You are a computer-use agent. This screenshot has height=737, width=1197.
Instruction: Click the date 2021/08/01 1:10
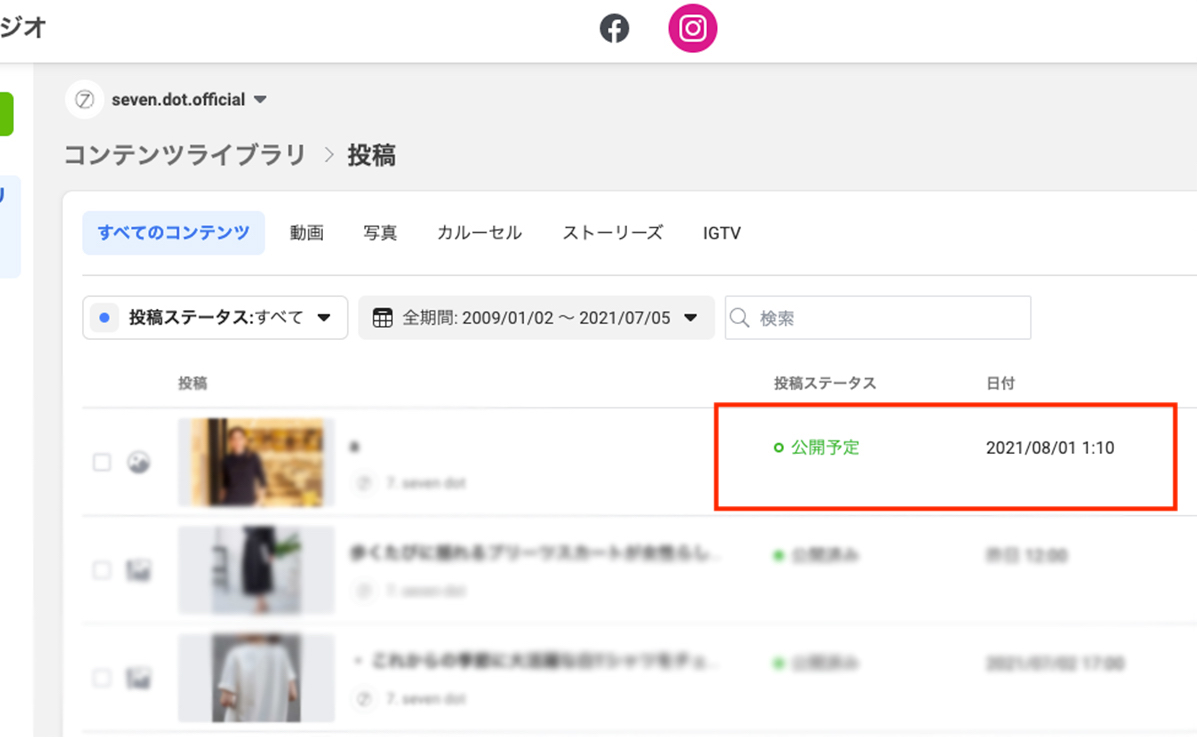click(x=1050, y=448)
